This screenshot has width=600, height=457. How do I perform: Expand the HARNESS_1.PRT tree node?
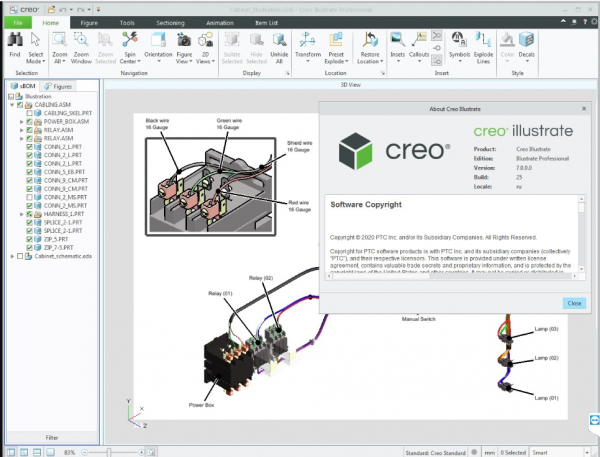pyautogui.click(x=21, y=212)
